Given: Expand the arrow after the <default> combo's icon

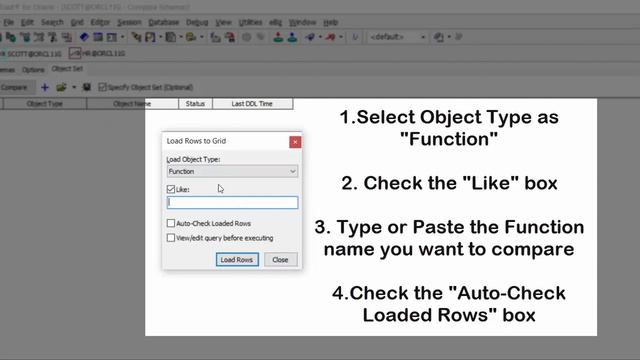Looking at the screenshot, I should point(449,37).
